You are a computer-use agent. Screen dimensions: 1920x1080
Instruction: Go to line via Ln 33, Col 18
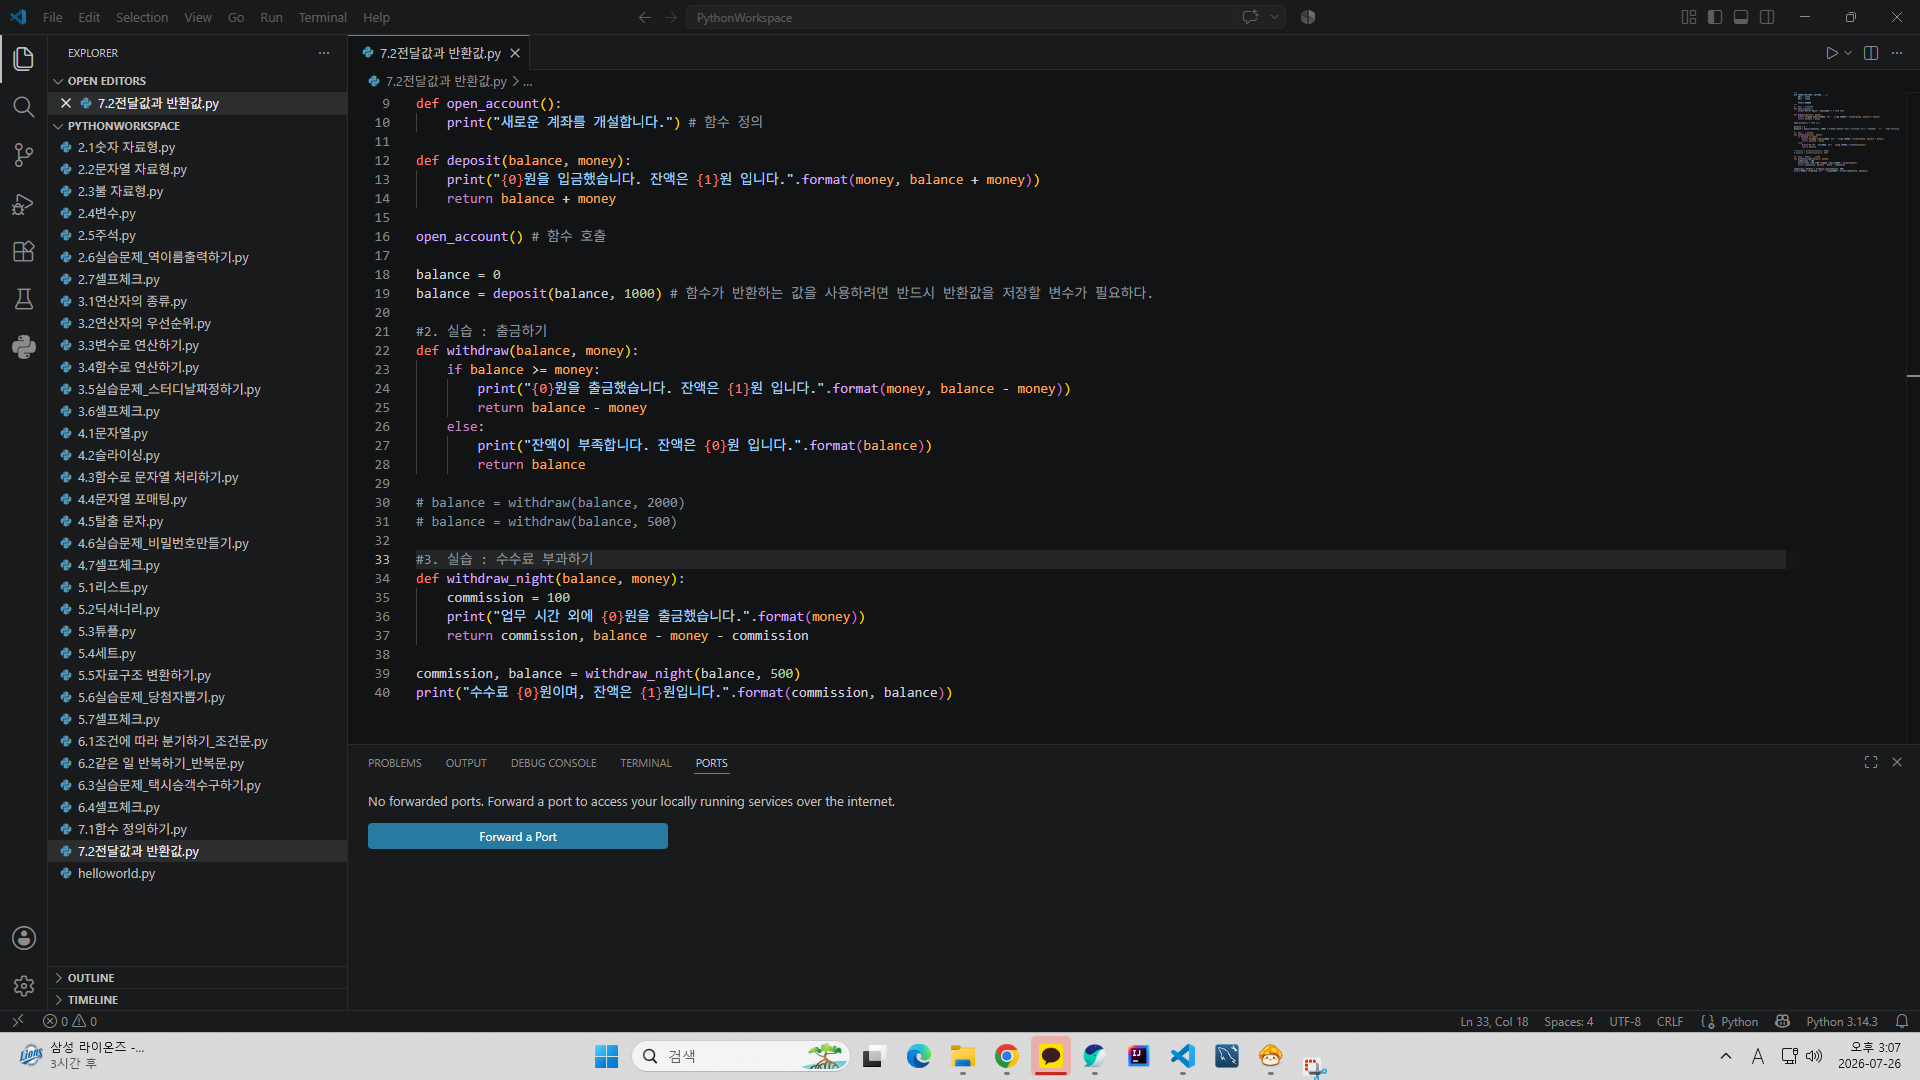[1494, 1021]
